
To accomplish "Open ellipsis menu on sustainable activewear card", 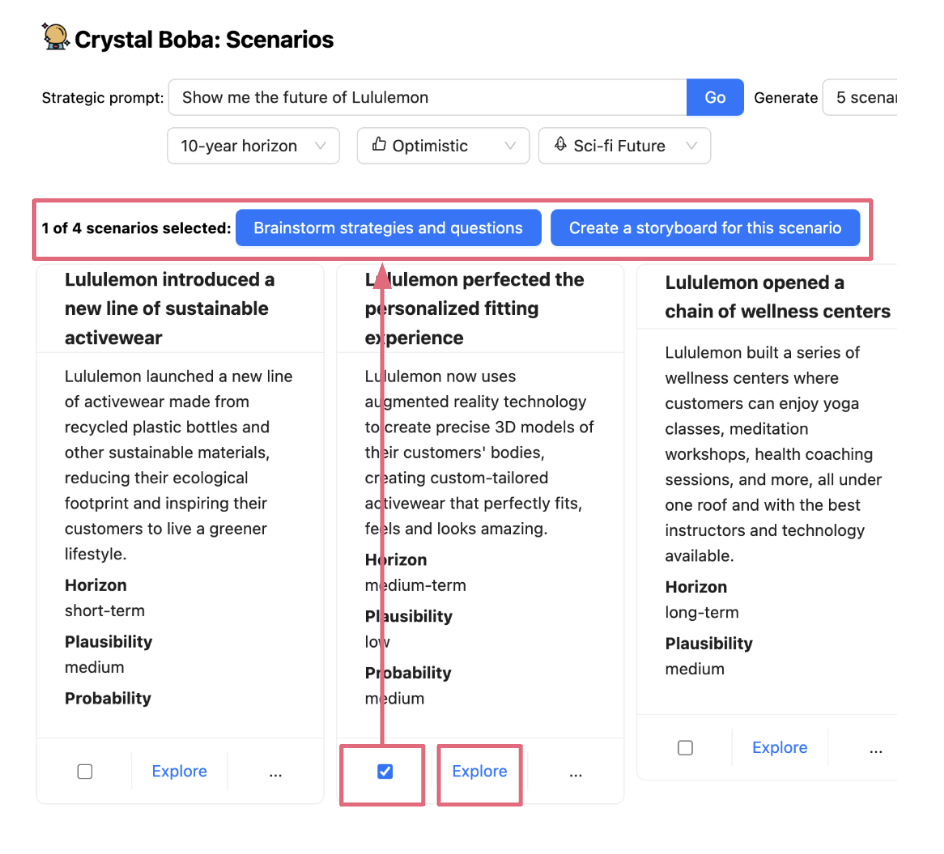I will [x=276, y=772].
